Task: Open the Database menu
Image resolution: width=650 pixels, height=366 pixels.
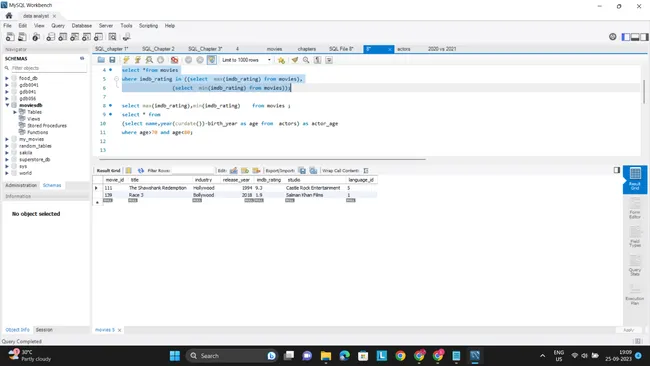Action: pos(82,26)
